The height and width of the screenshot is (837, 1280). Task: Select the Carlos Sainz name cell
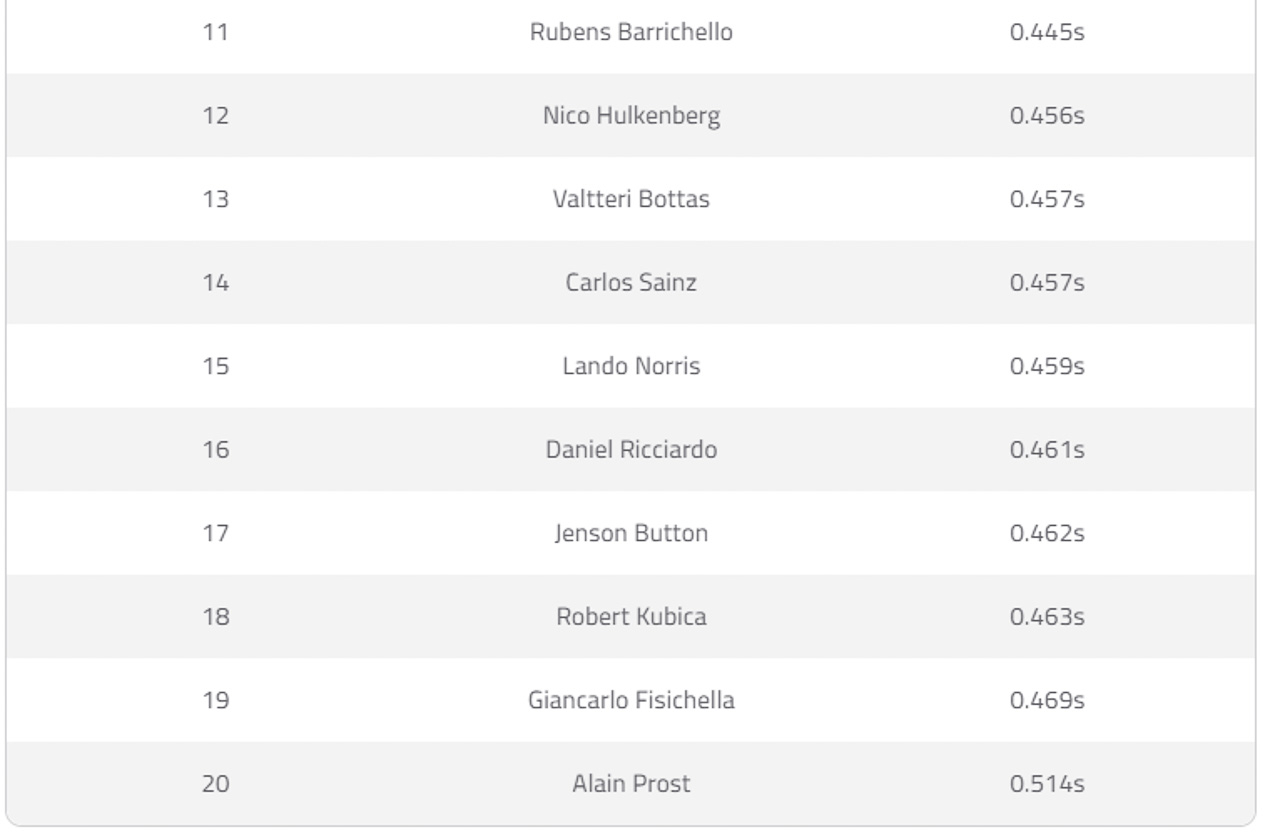631,283
